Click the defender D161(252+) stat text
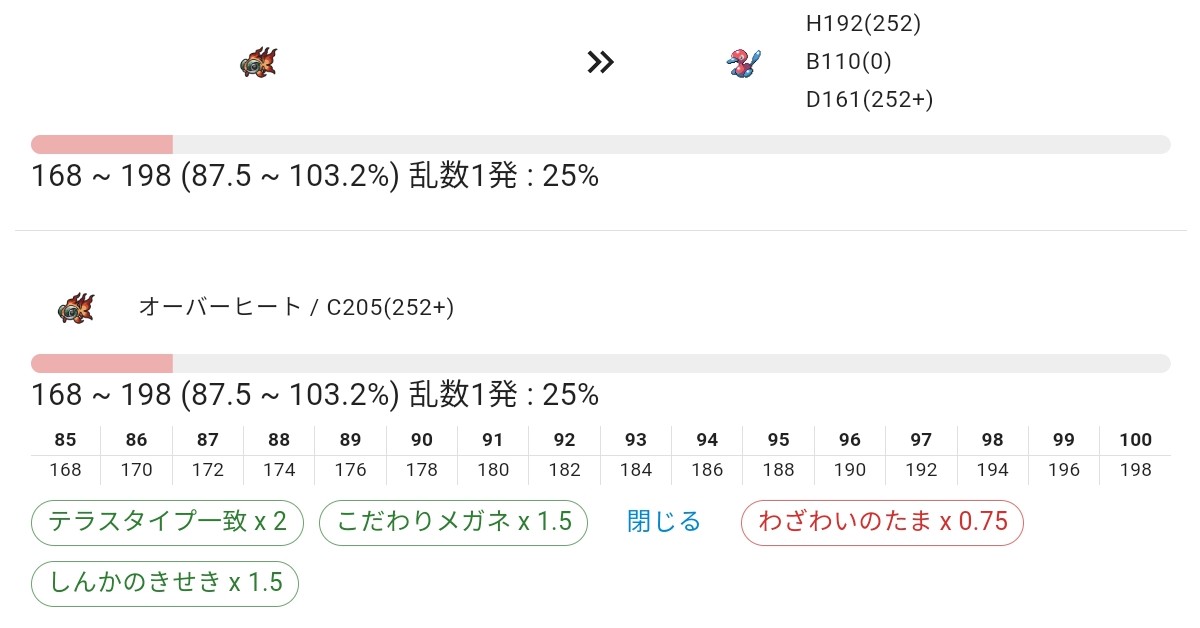Image resolution: width=1200 pixels, height=628 pixels. 869,100
